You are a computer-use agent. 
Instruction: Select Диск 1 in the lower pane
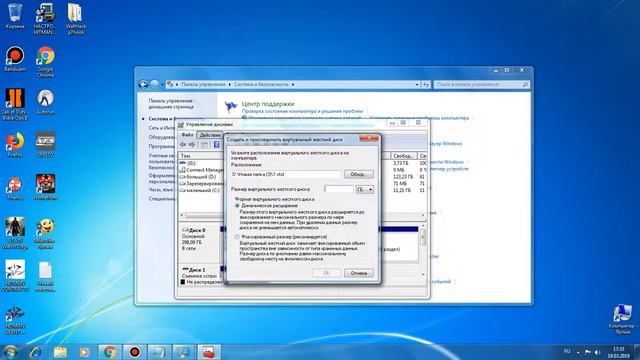200,276
